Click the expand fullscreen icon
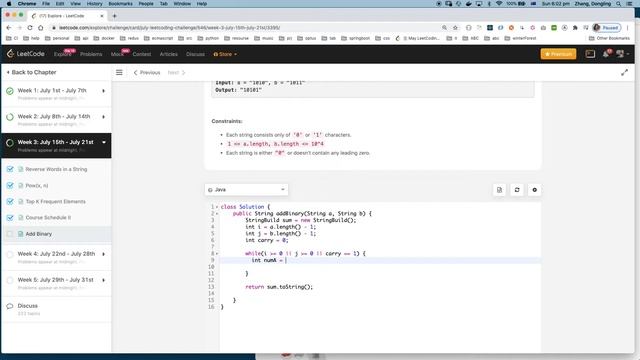Screen dimensions: 640x360 click(624, 73)
